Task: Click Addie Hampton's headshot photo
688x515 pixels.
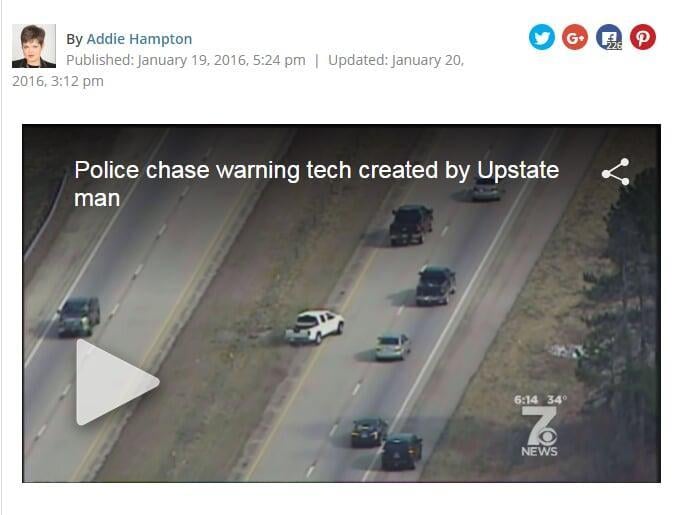Action: pyautogui.click(x=34, y=46)
